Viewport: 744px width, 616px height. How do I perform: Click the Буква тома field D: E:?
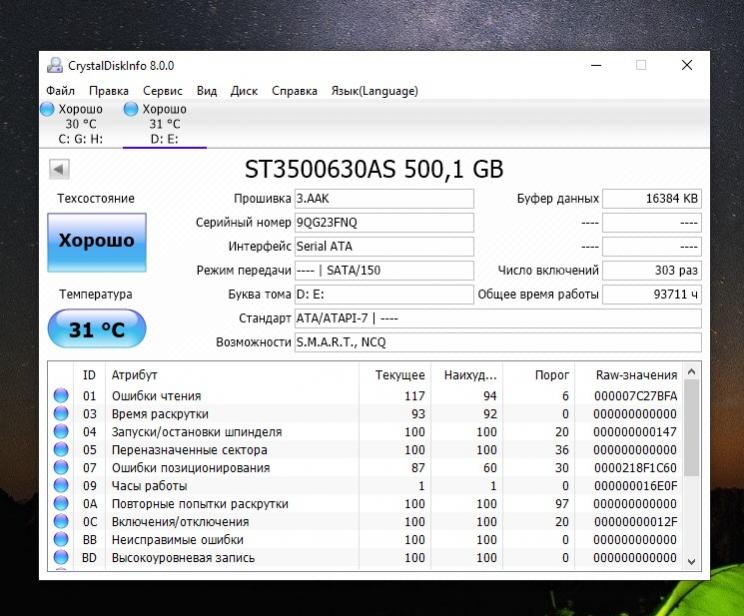click(x=384, y=294)
